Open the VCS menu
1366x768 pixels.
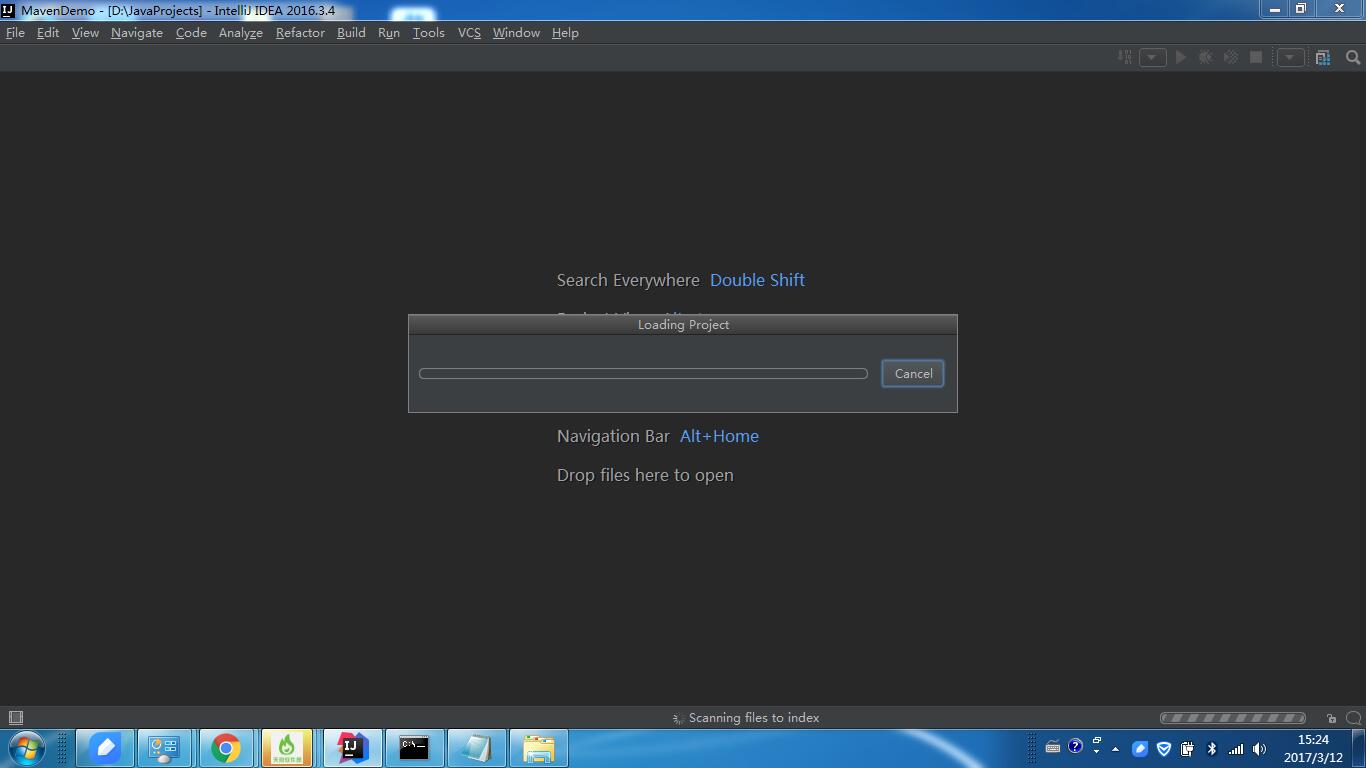tap(469, 32)
